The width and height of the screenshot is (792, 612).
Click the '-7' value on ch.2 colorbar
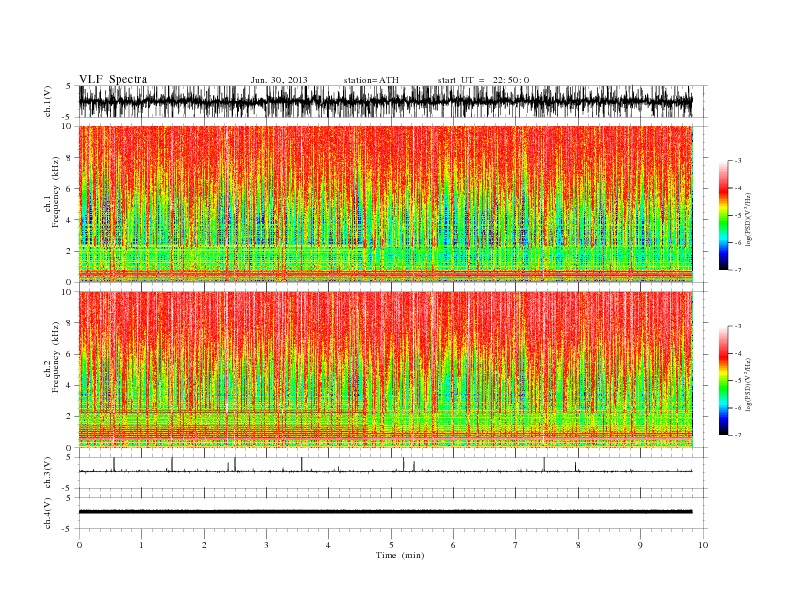(737, 435)
